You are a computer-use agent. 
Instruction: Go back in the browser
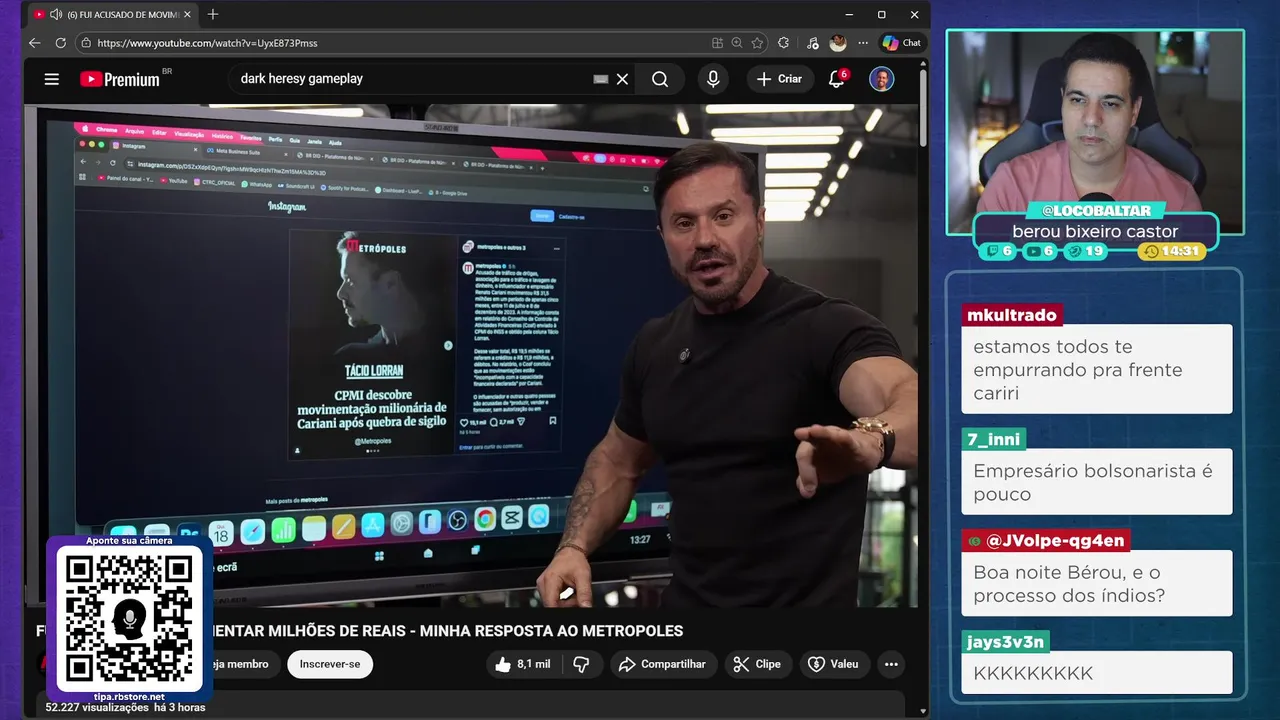35,43
